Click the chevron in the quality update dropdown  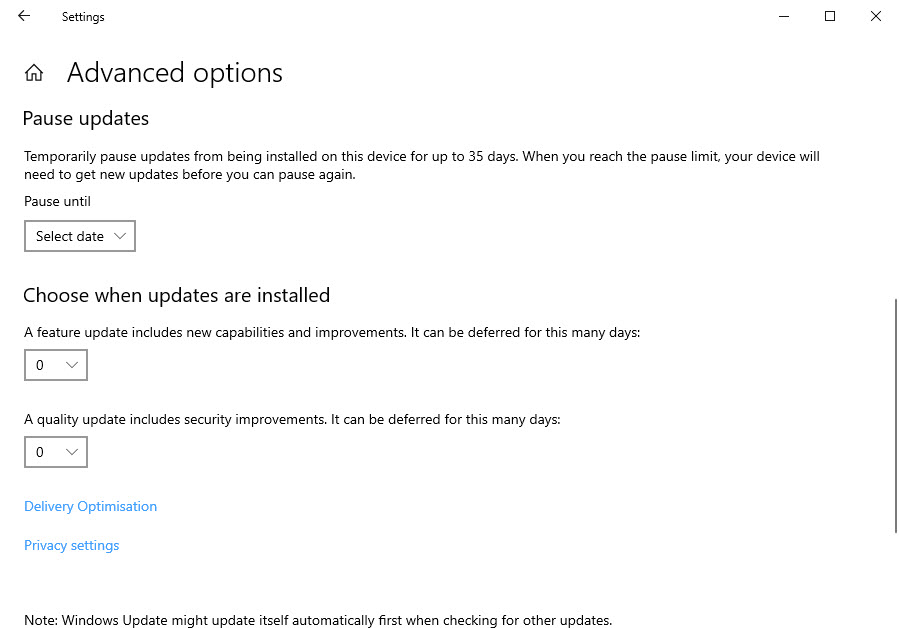pyautogui.click(x=71, y=452)
